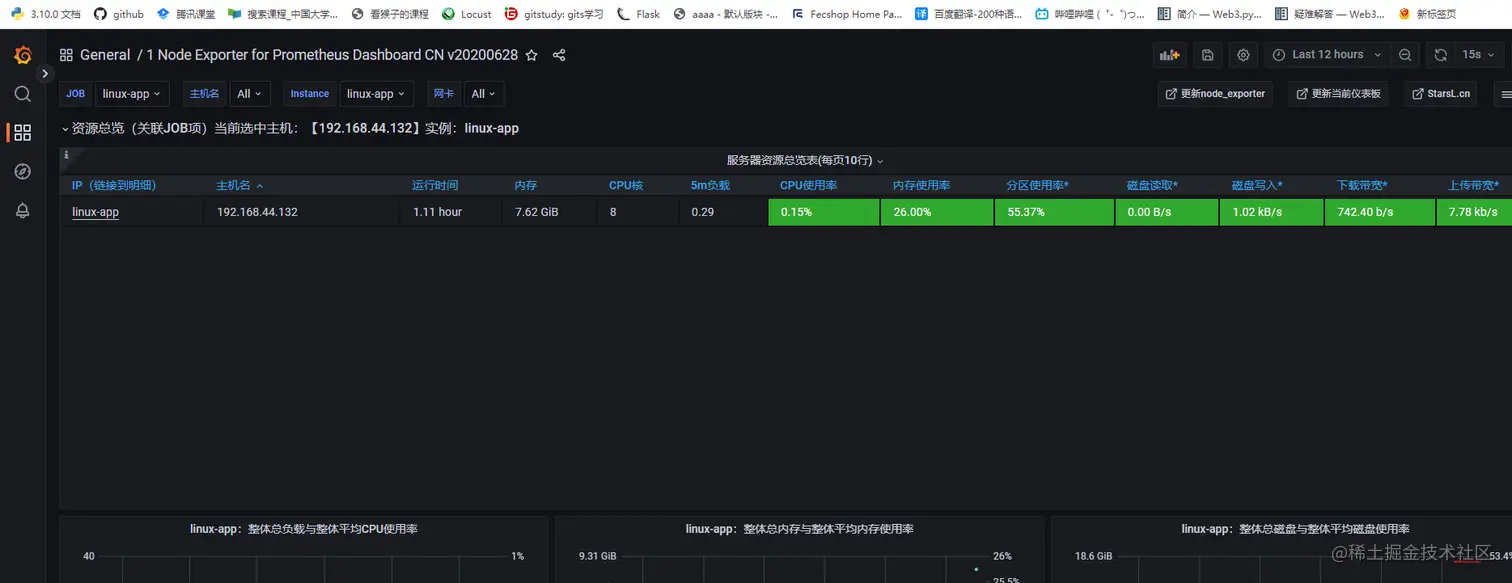Add a new panel to dashboard
This screenshot has height=583, width=1512.
1169,55
